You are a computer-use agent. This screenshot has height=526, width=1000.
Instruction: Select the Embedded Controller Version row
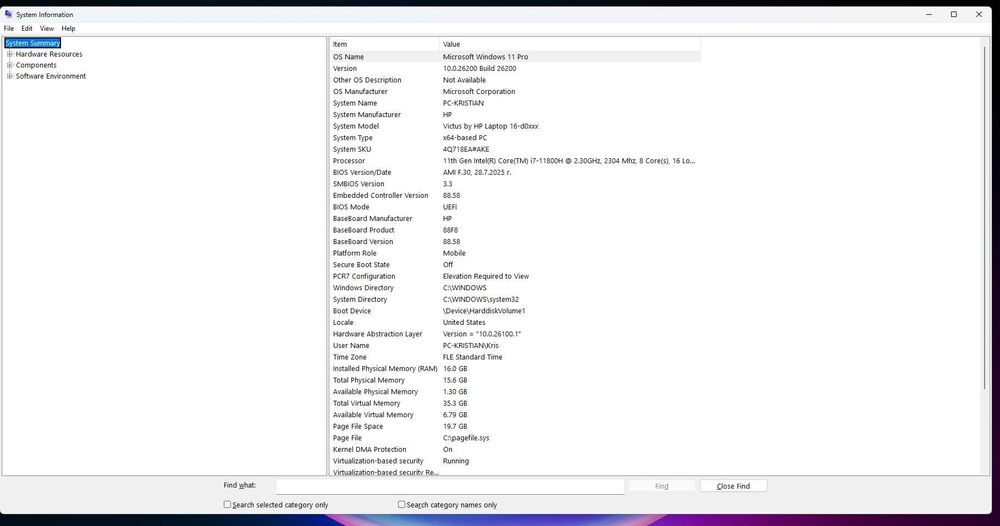click(515, 195)
